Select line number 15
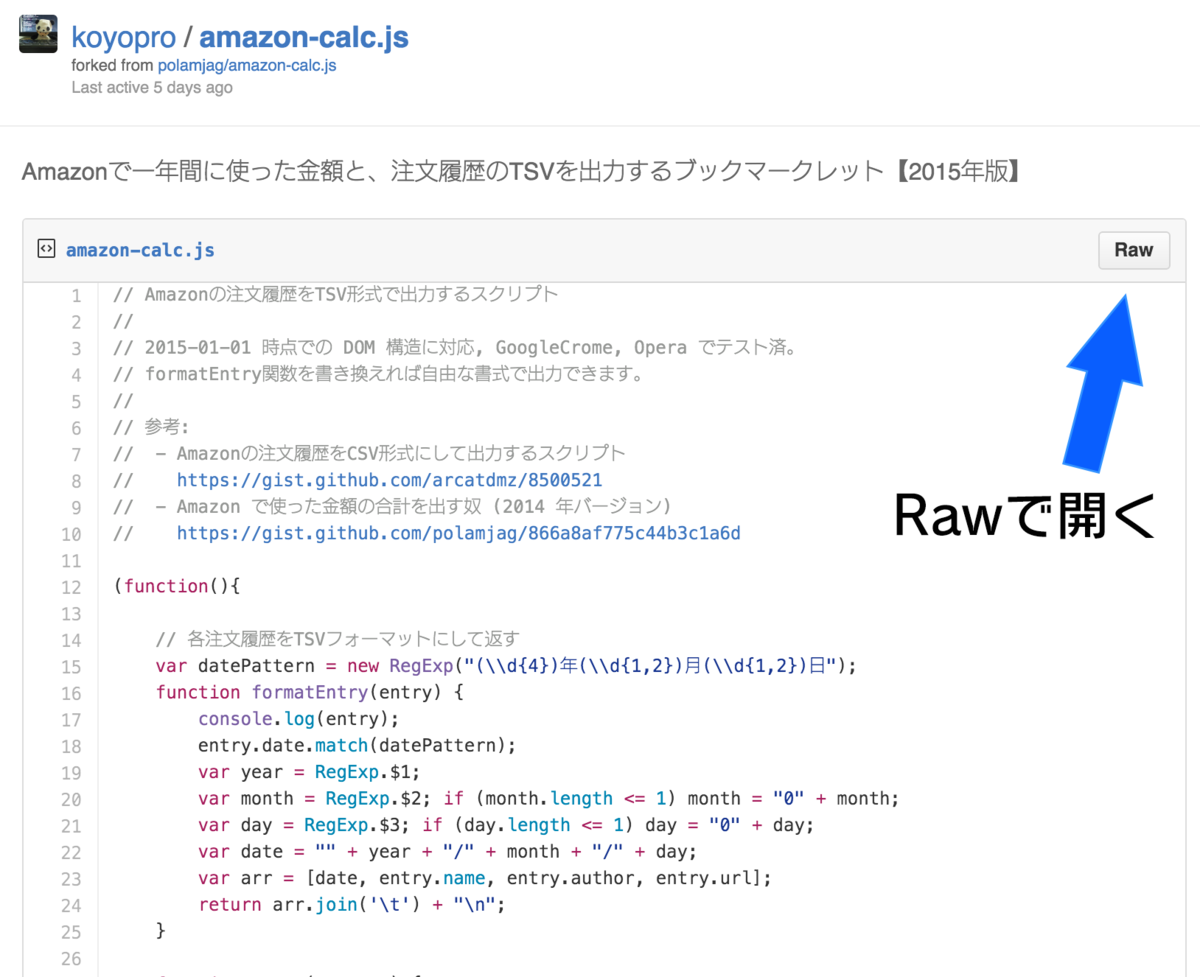The width and height of the screenshot is (1200, 977). [70, 666]
